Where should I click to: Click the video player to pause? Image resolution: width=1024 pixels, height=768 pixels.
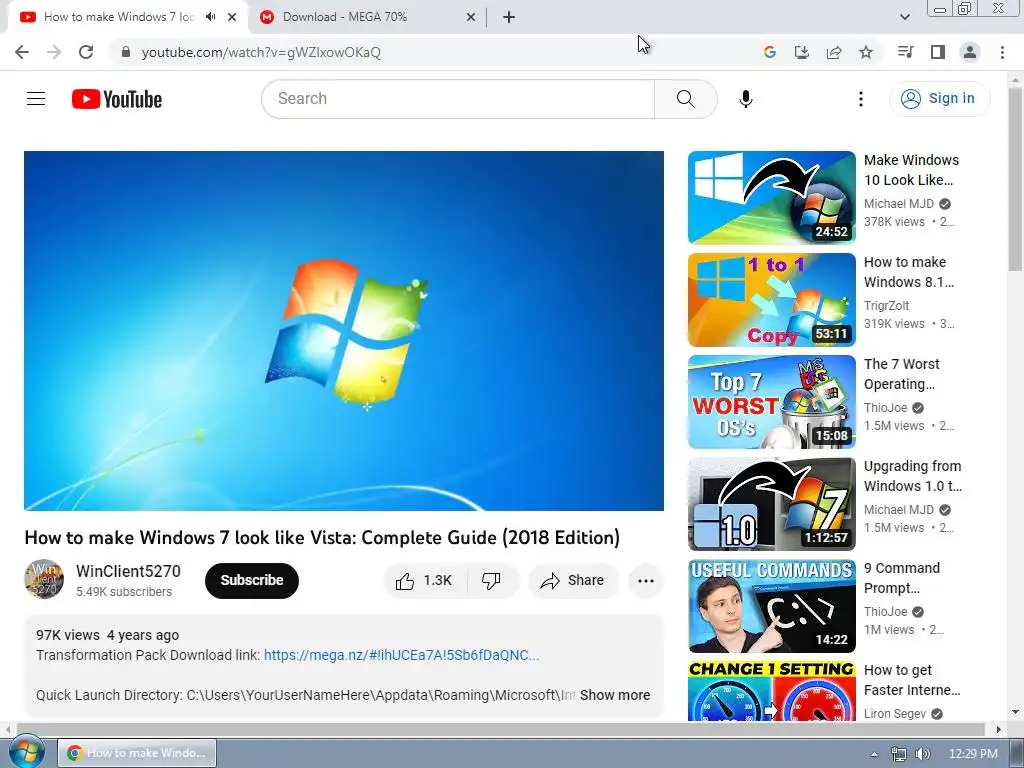344,330
